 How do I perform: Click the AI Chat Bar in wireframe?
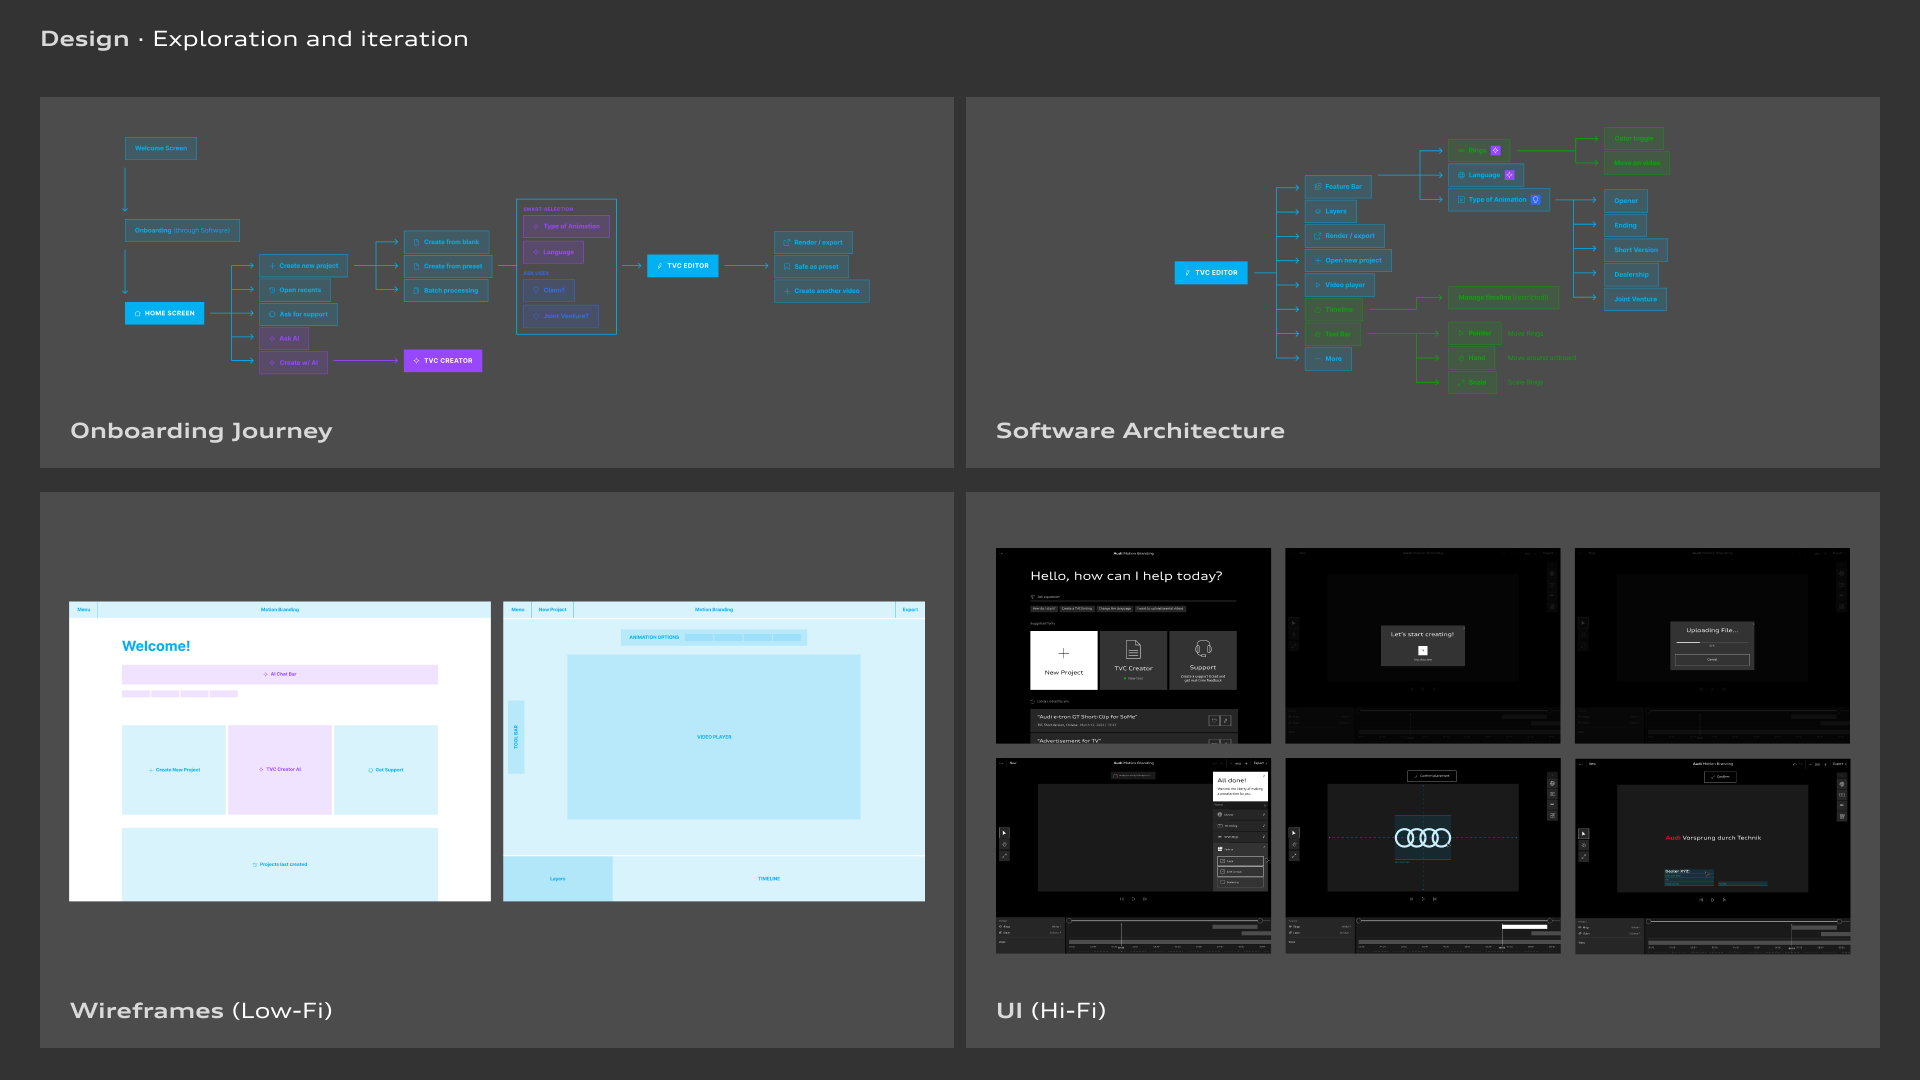click(x=280, y=675)
